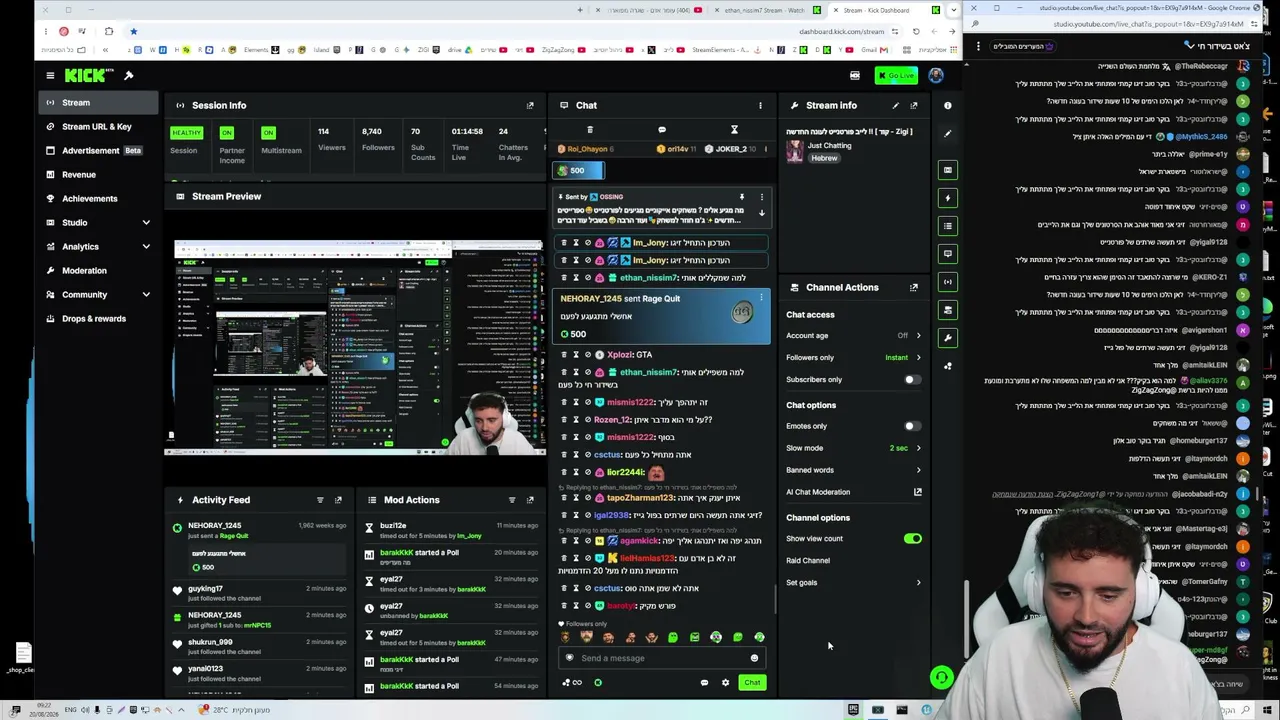Toggle the list panel icon in right rail
Image resolution: width=1280 pixels, height=720 pixels.
coord(948,226)
